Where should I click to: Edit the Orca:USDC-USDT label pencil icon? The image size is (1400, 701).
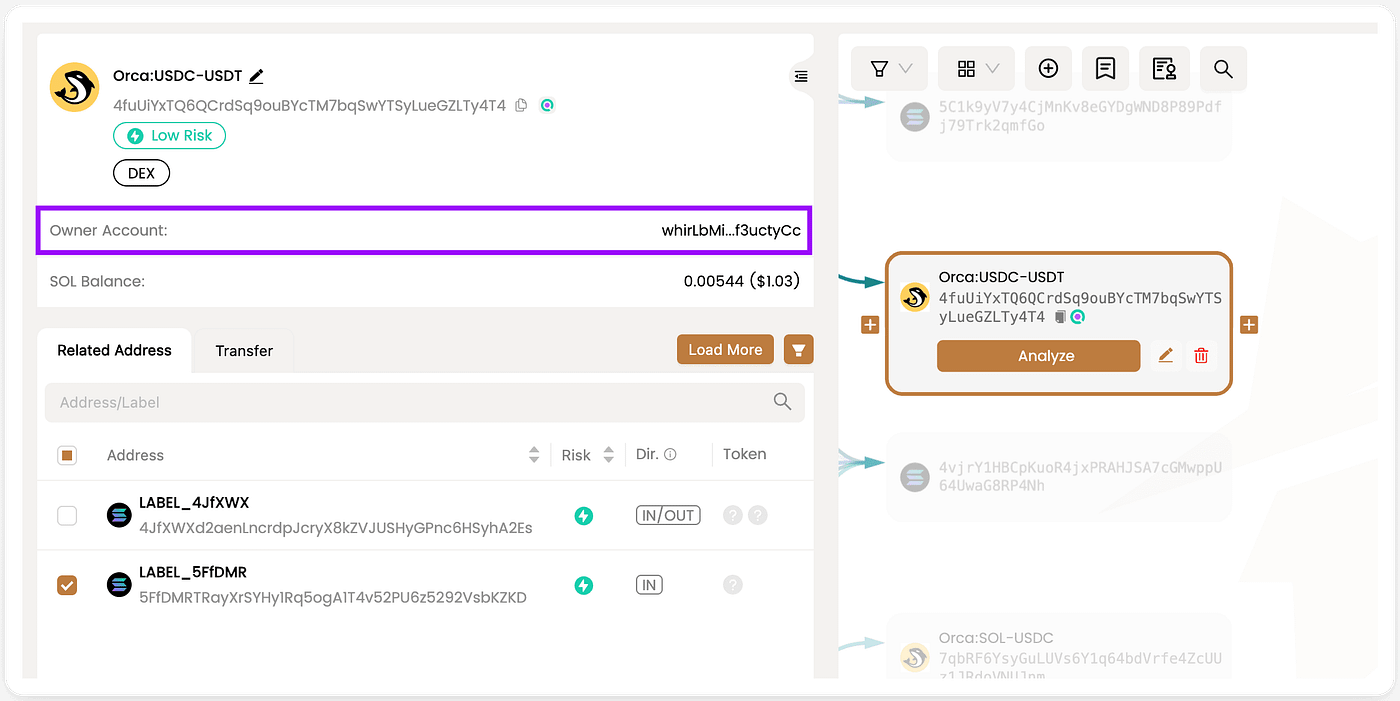tap(257, 76)
